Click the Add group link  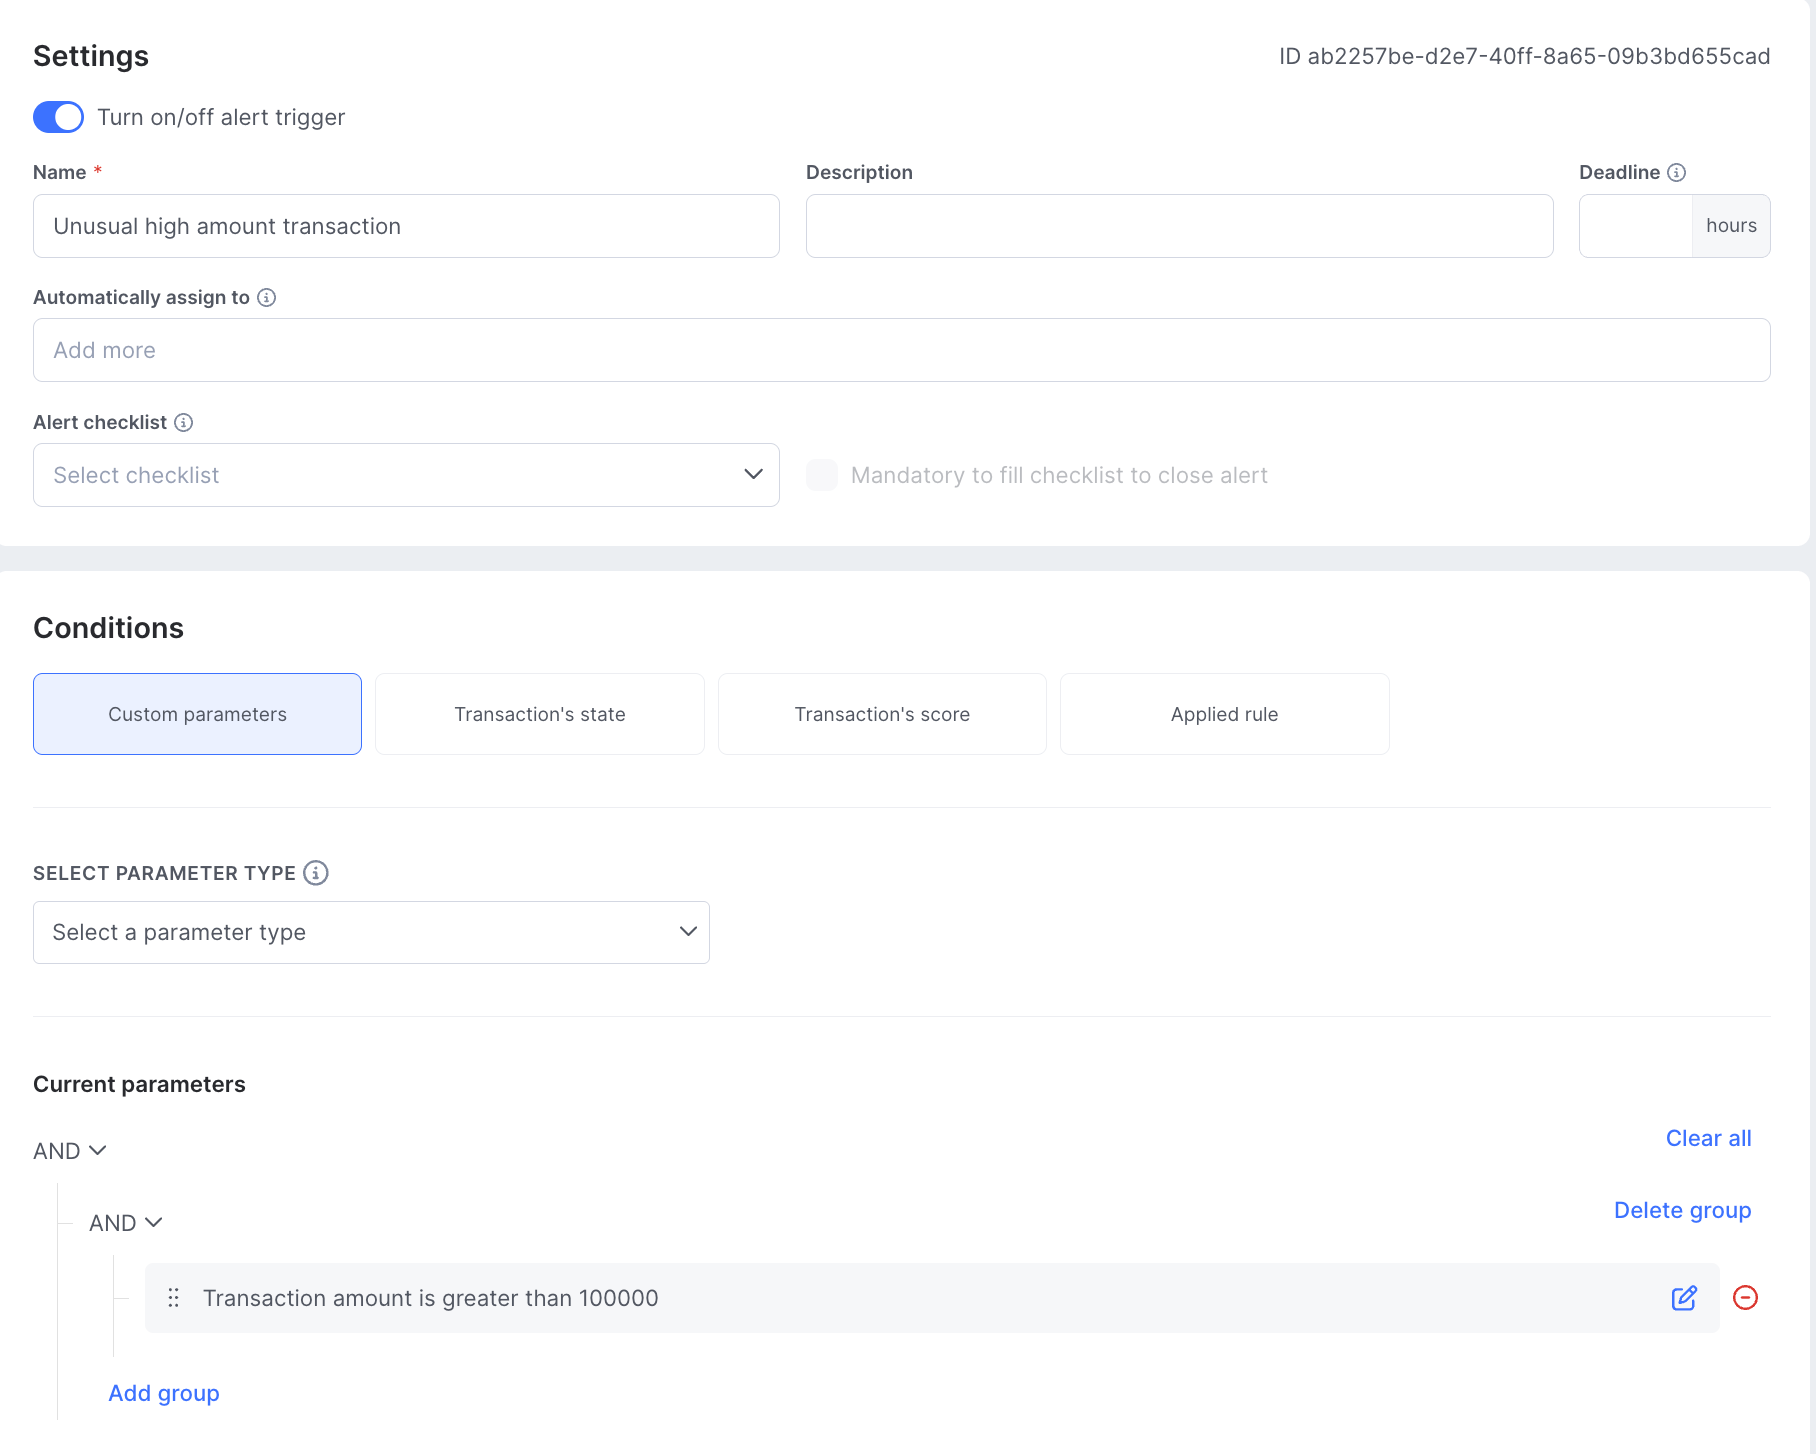[164, 1393]
